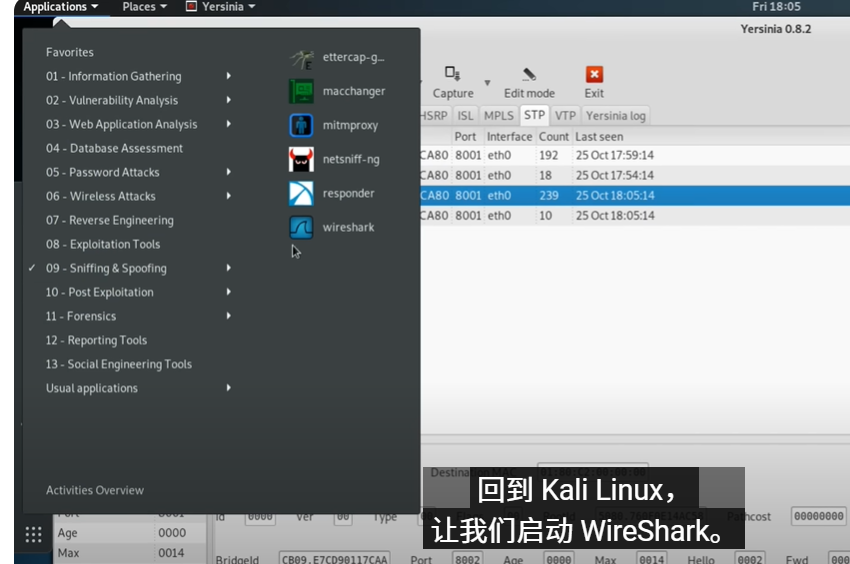
Task: Start macchanger from the submenu
Action: [301, 91]
